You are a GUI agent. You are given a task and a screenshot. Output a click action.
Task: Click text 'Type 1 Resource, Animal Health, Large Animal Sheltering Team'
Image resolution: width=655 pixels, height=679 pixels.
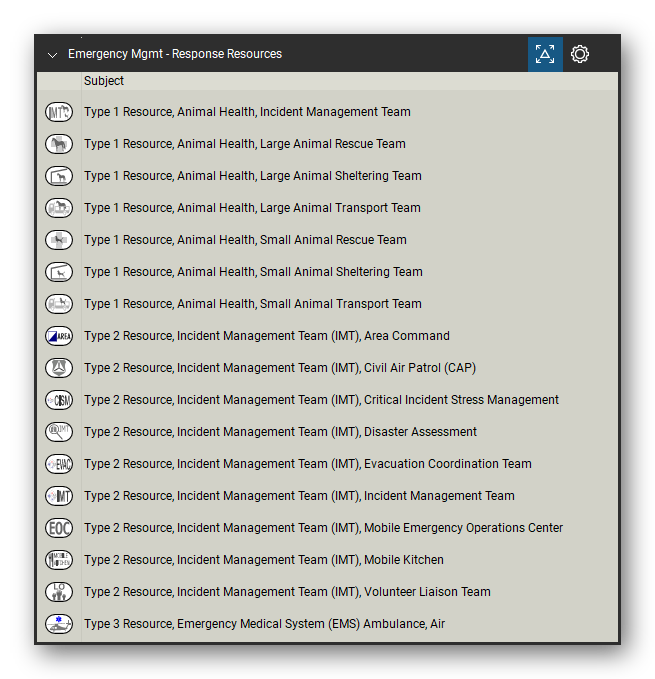(253, 176)
